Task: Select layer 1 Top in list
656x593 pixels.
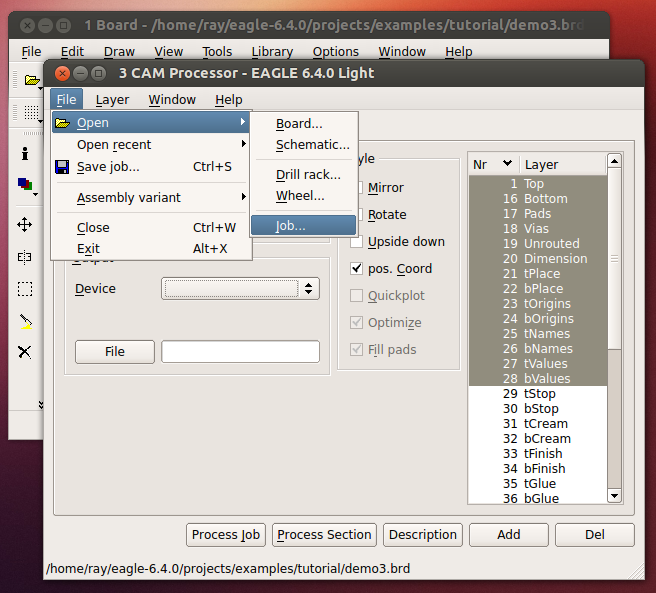Action: click(x=538, y=183)
